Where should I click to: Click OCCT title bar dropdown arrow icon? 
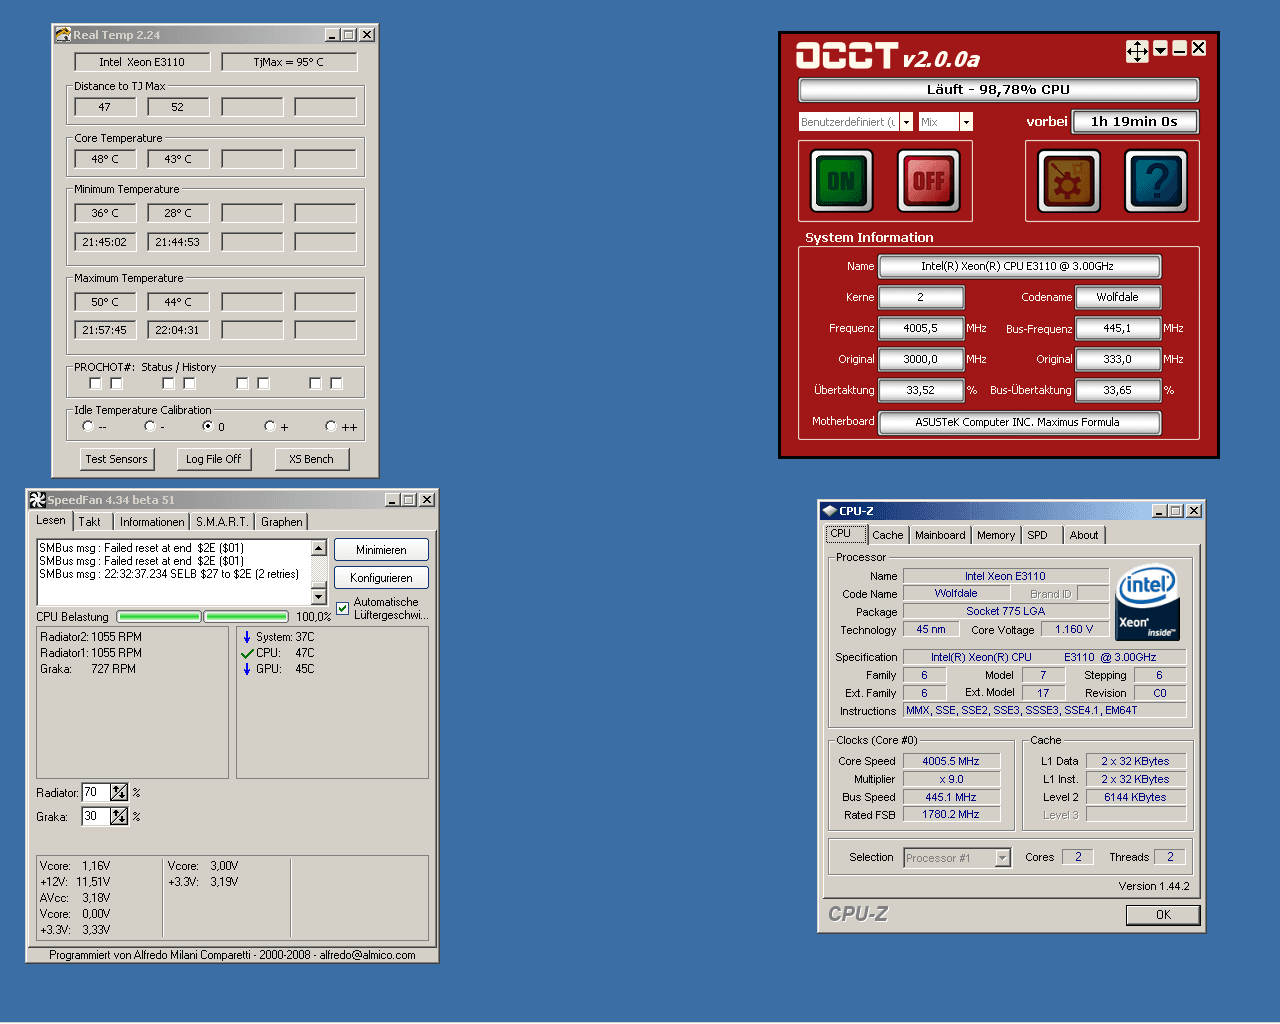click(x=1160, y=49)
